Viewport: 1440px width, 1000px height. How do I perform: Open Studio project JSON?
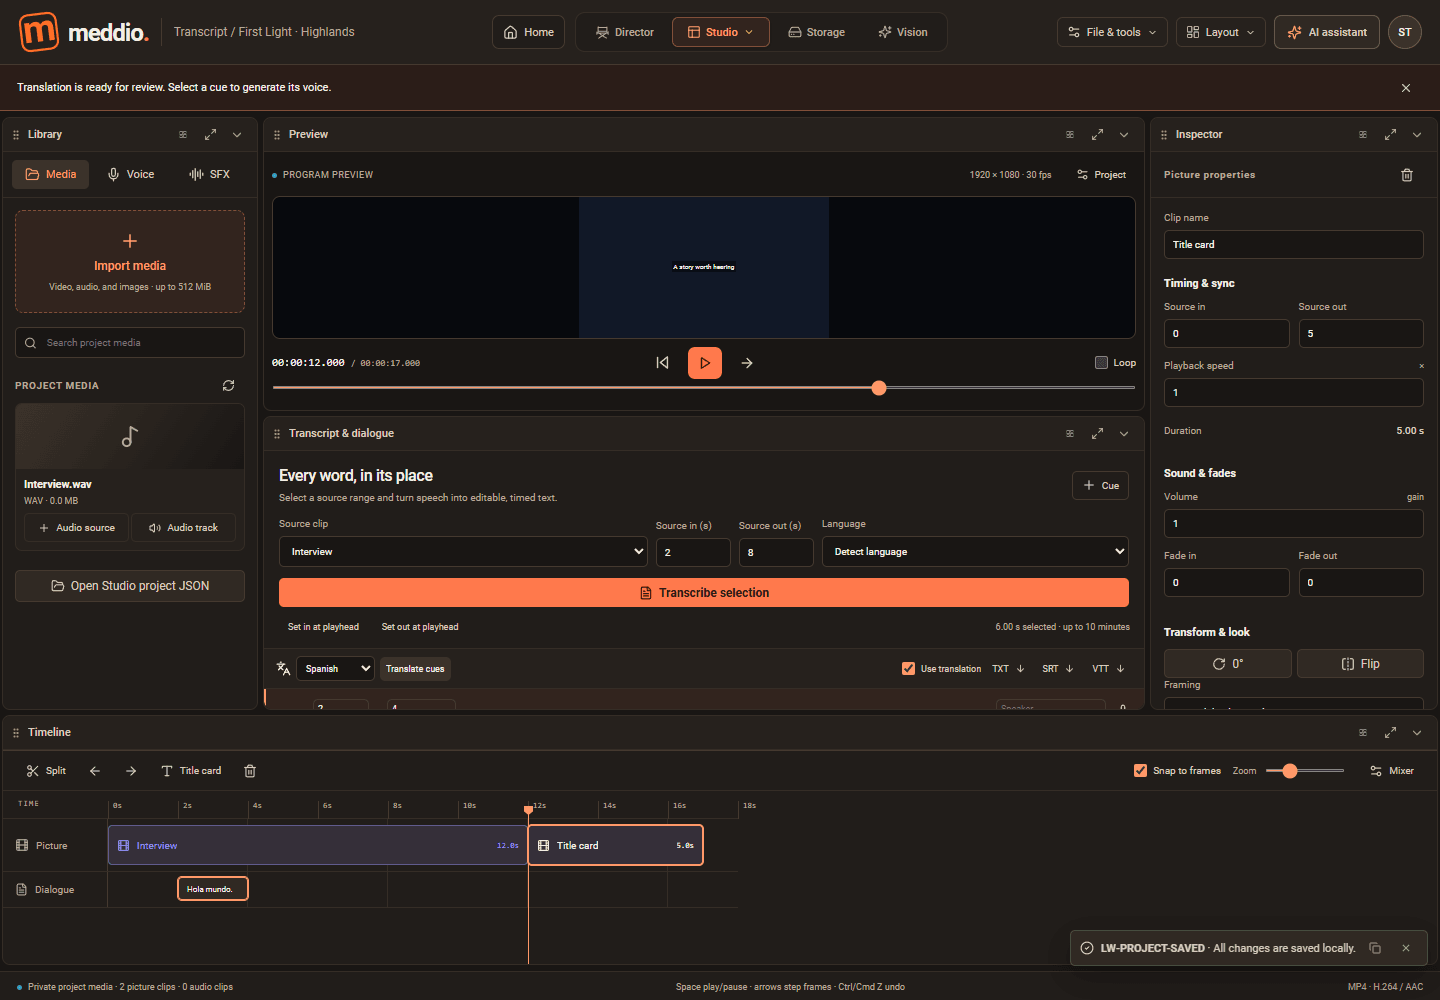[x=130, y=586]
